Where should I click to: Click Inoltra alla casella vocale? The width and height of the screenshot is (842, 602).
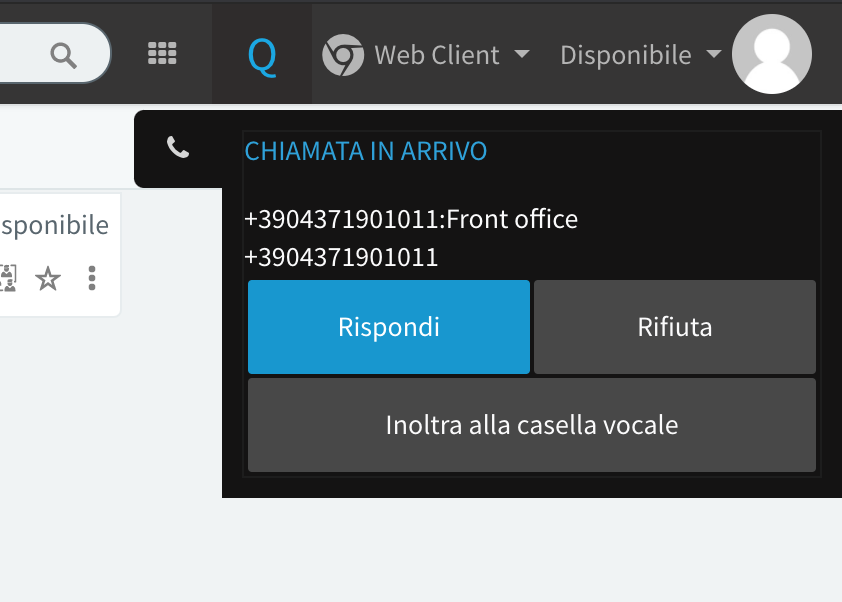(x=531, y=425)
